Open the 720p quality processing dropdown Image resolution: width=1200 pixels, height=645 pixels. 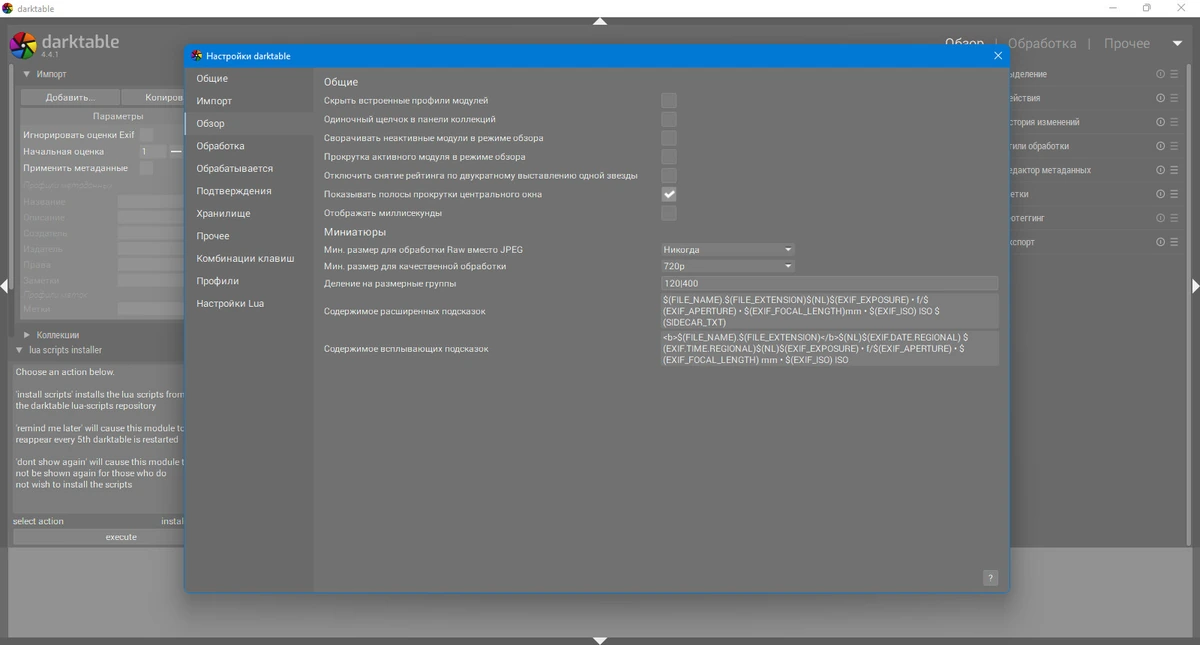(727, 267)
